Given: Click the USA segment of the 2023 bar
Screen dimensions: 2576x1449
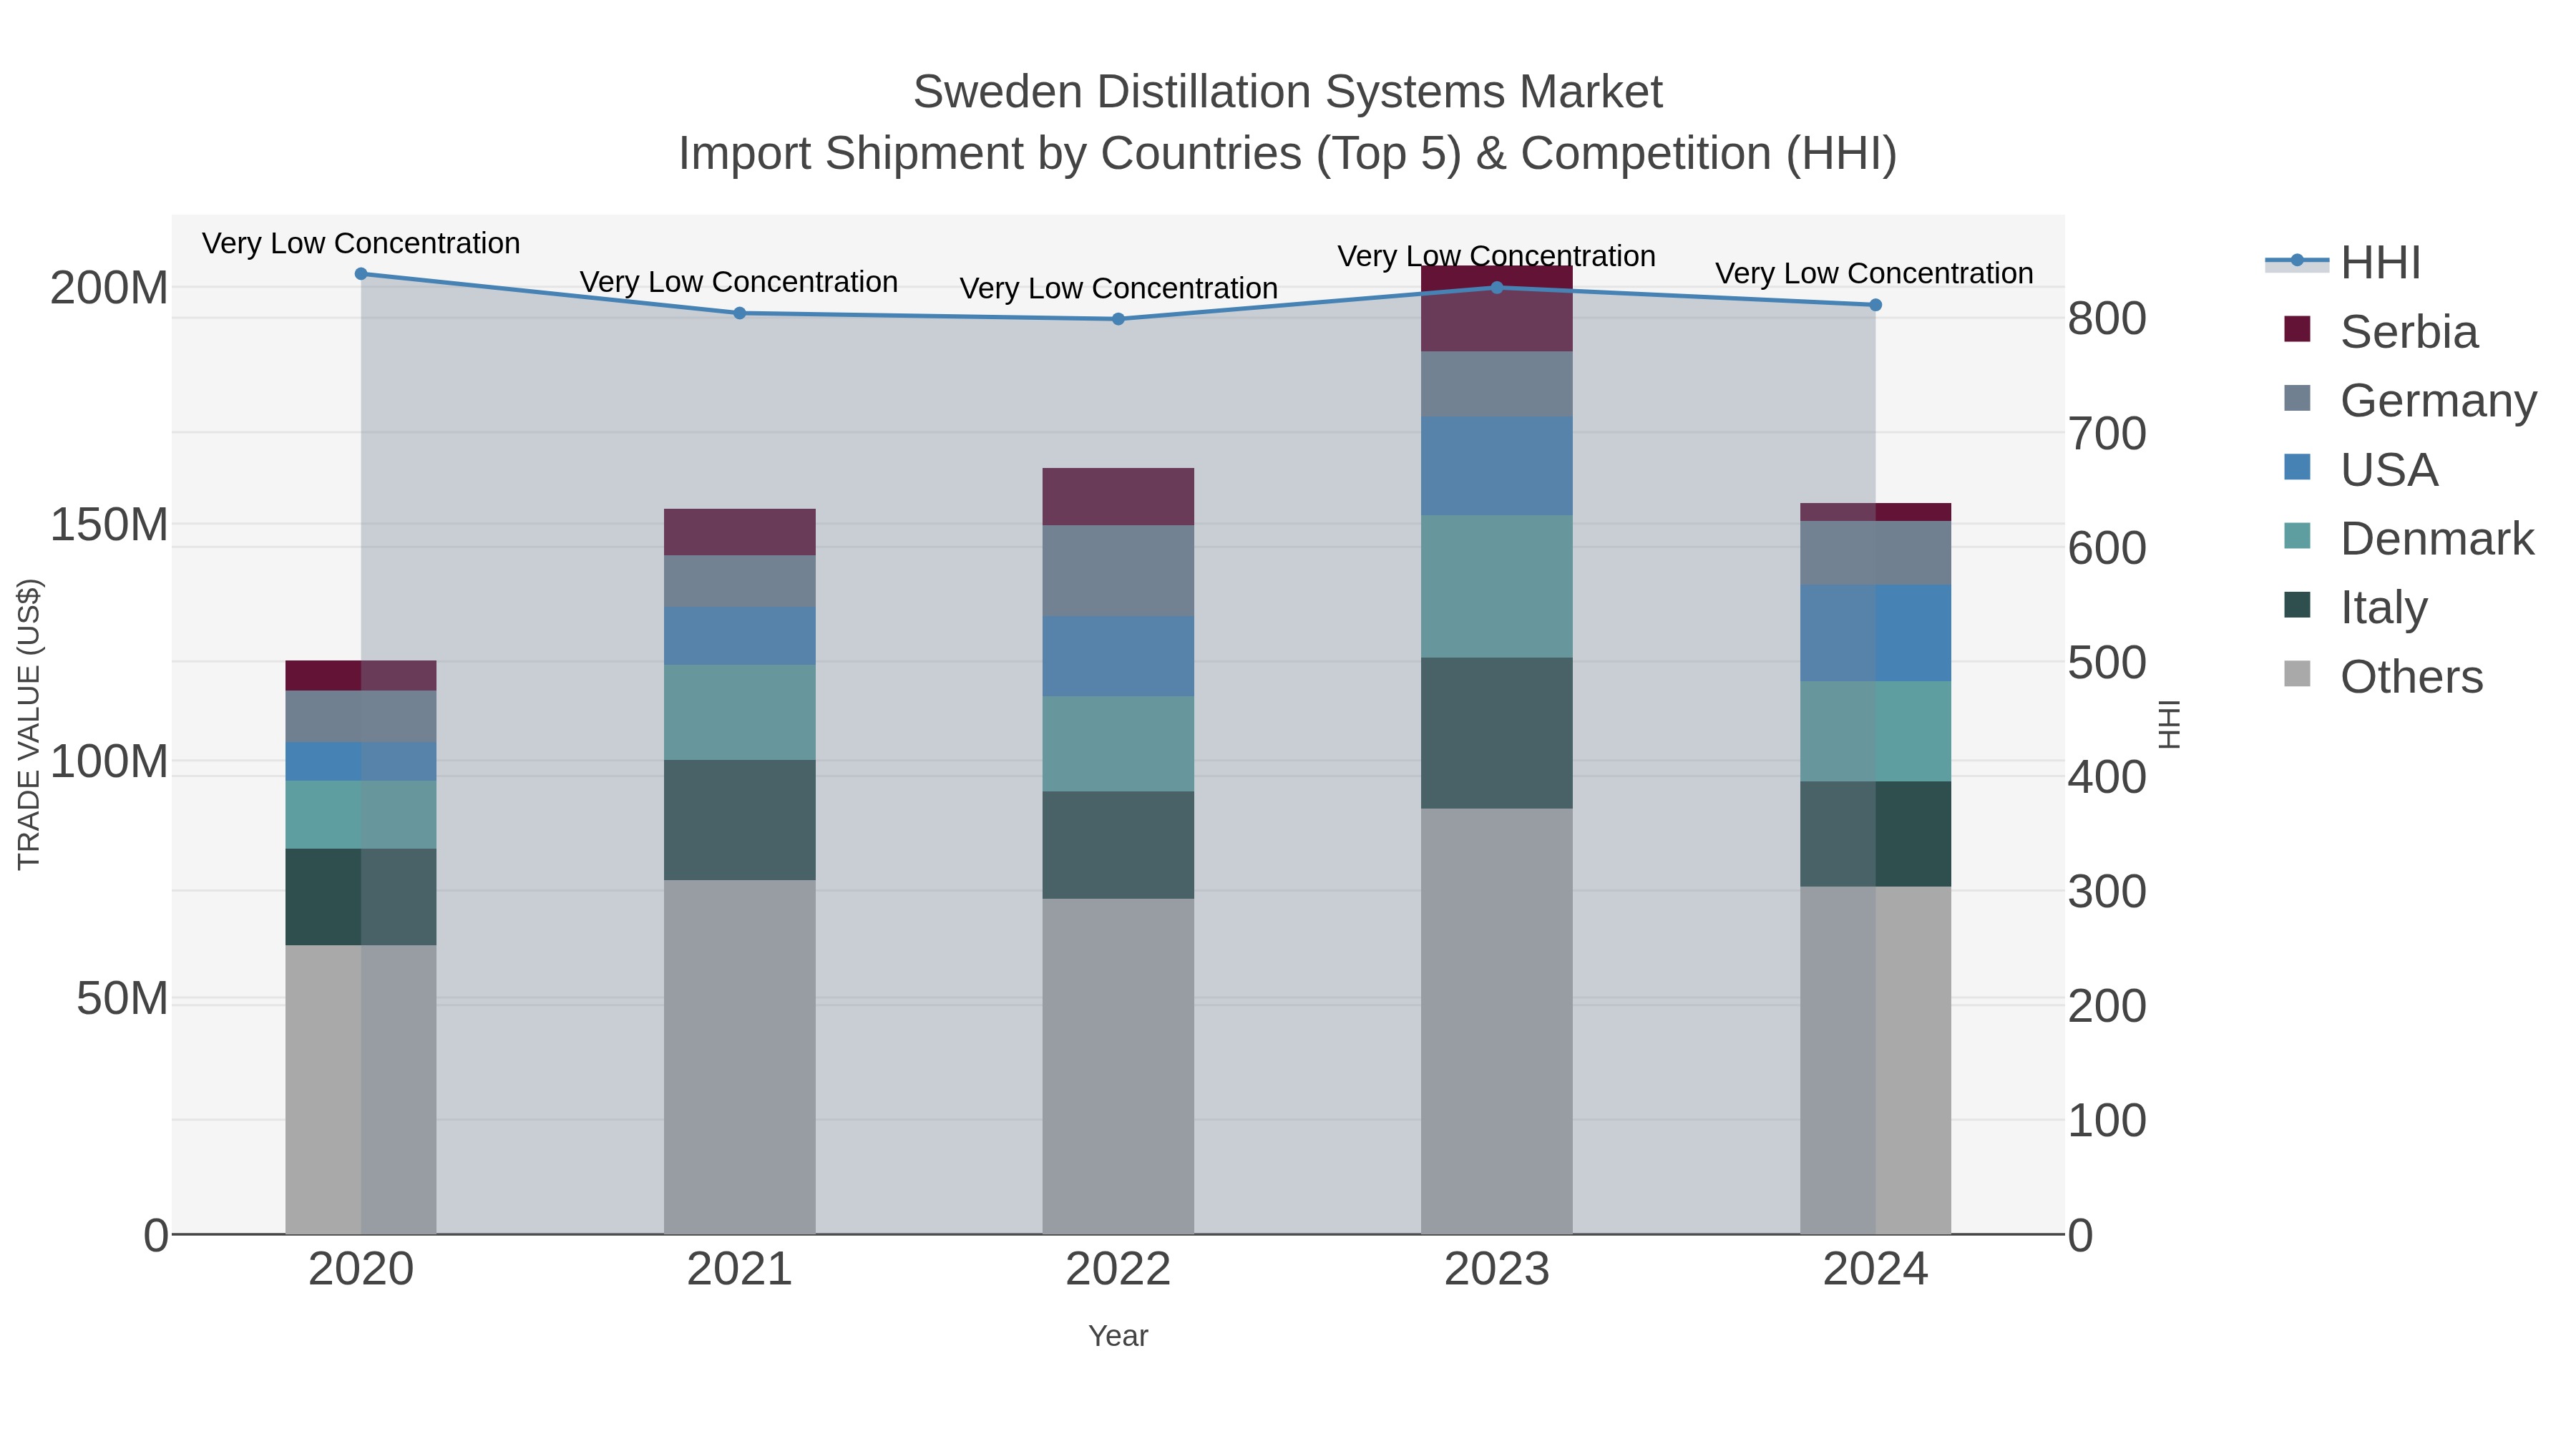Looking at the screenshot, I should pos(1497,466).
